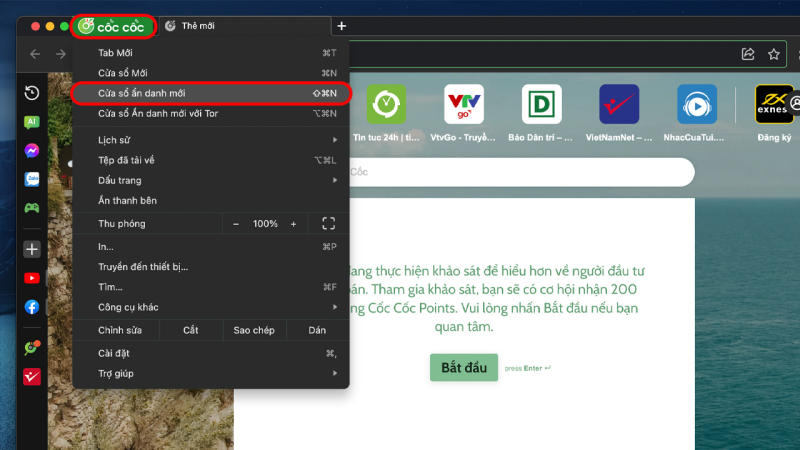Go forward with the forward arrow

click(61, 54)
